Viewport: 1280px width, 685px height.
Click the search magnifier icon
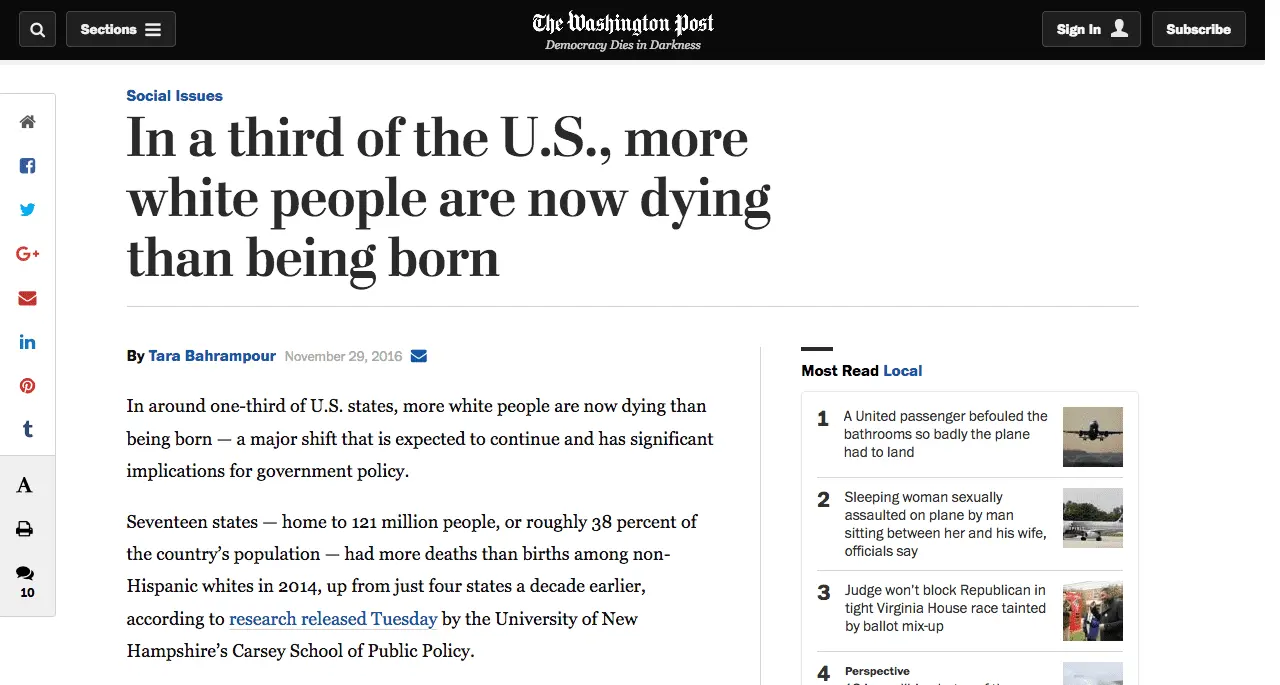click(37, 30)
